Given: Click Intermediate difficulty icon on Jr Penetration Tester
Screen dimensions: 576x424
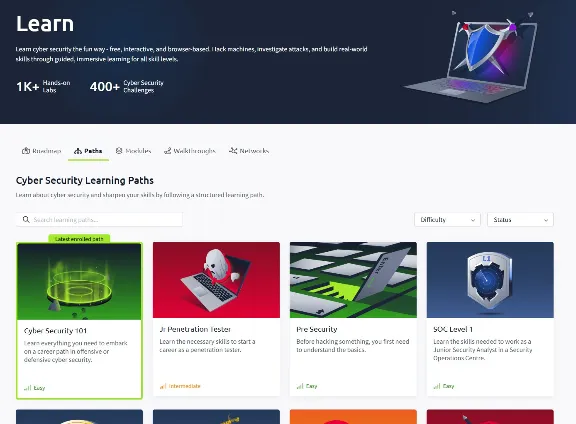Looking at the screenshot, I should pyautogui.click(x=163, y=386).
